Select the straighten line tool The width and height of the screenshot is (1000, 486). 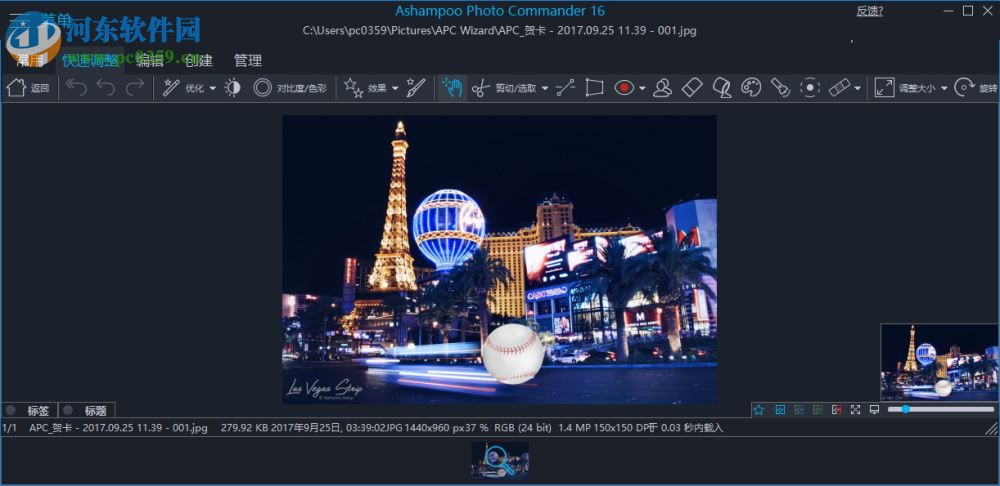565,88
